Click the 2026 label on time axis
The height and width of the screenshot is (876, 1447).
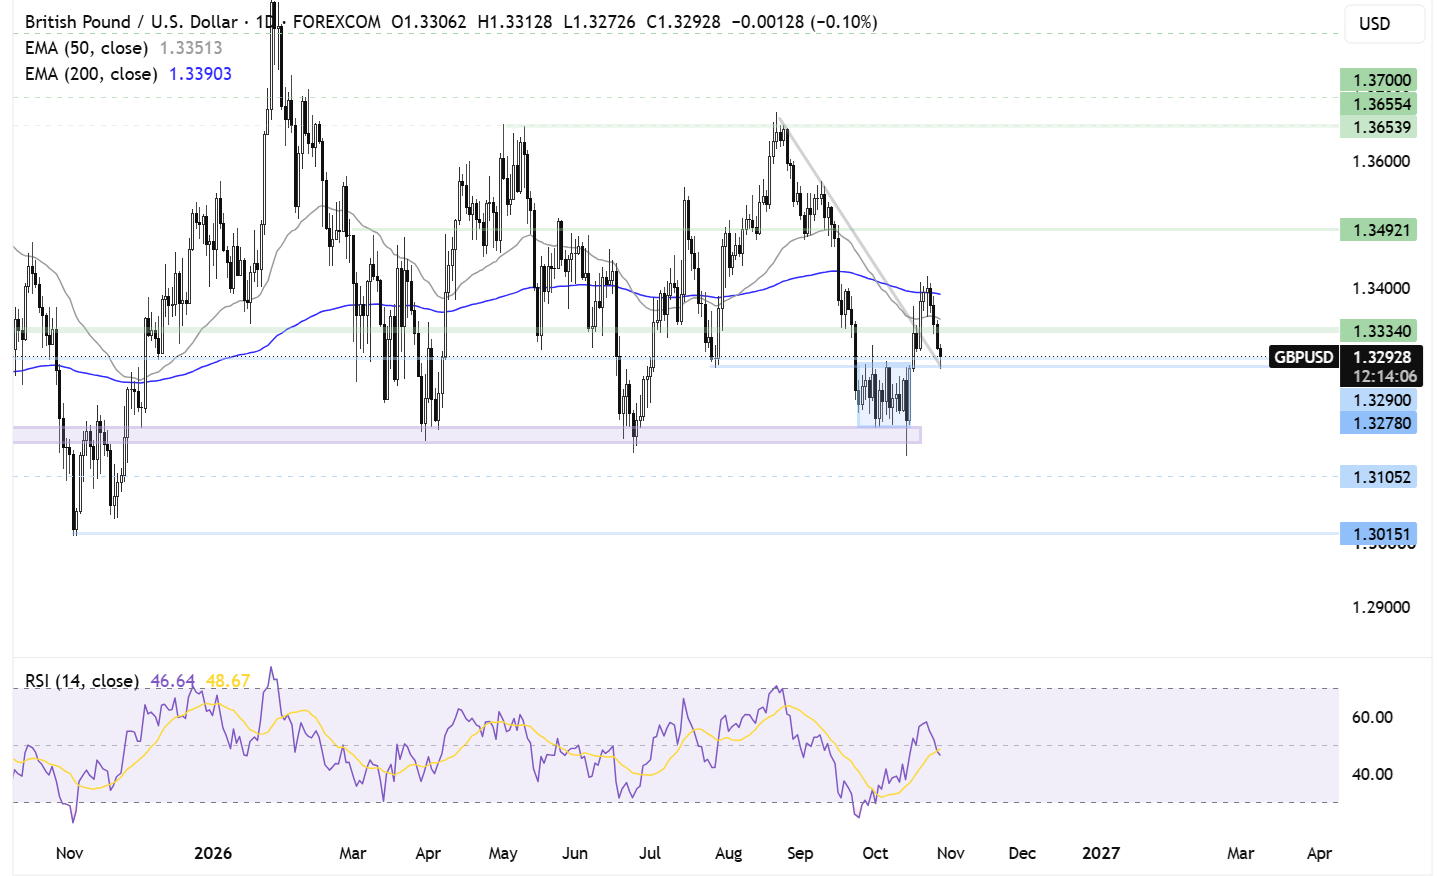[213, 853]
